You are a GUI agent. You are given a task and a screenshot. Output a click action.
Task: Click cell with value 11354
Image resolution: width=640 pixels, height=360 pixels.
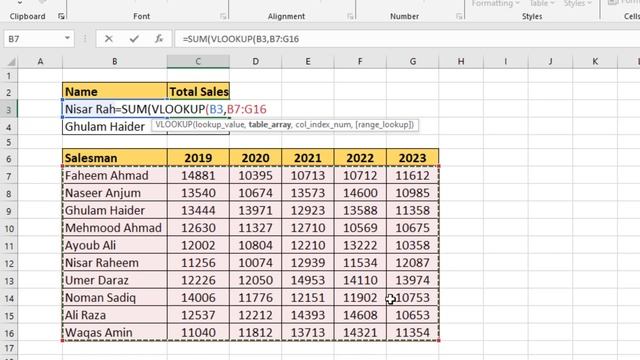(x=413, y=333)
